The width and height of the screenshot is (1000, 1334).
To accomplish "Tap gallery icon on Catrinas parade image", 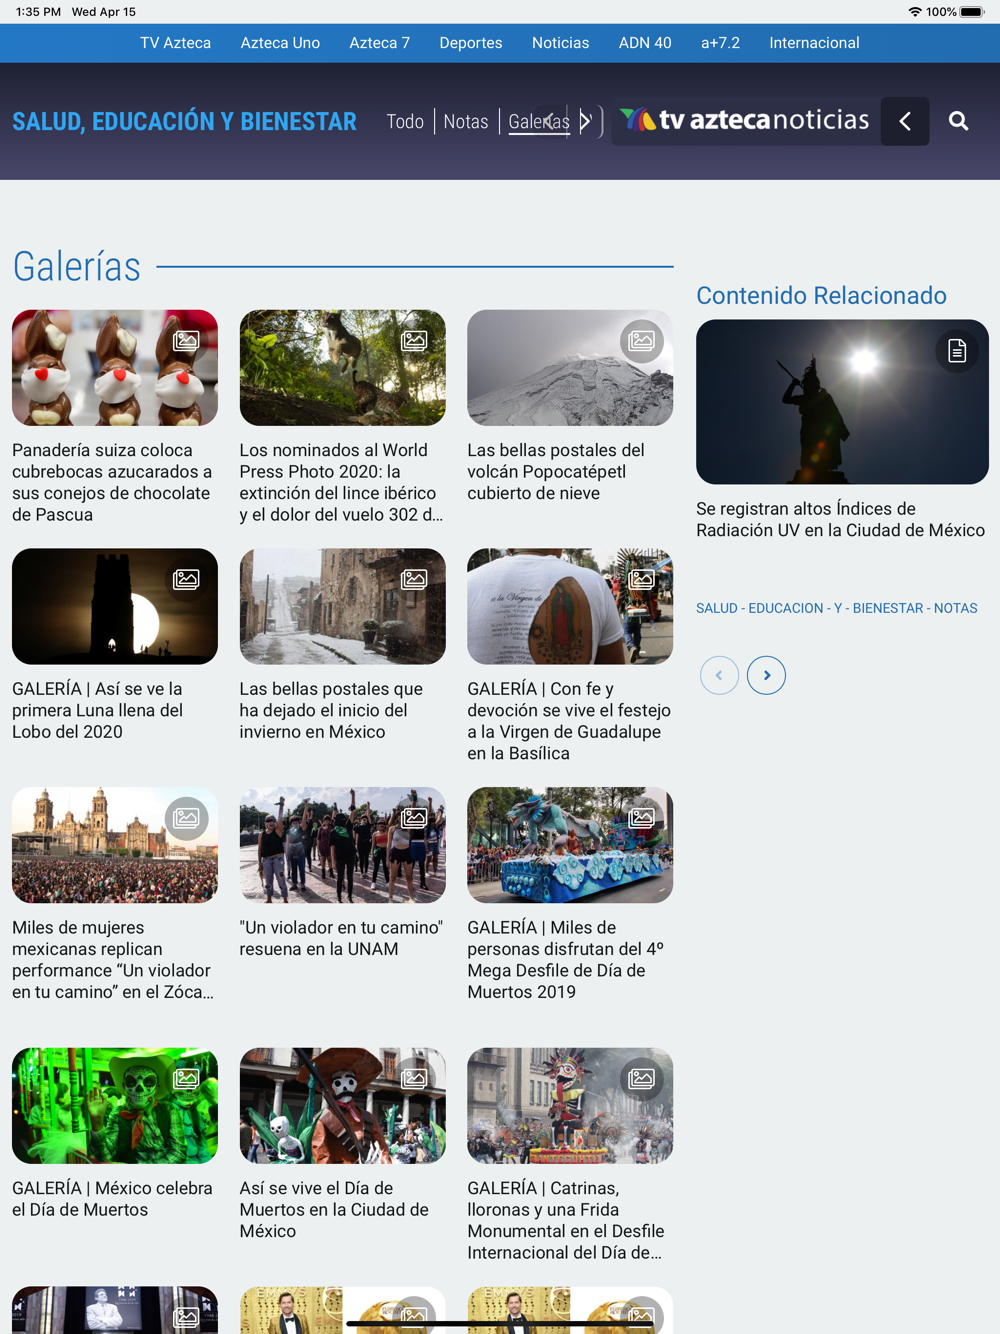I will (642, 1079).
